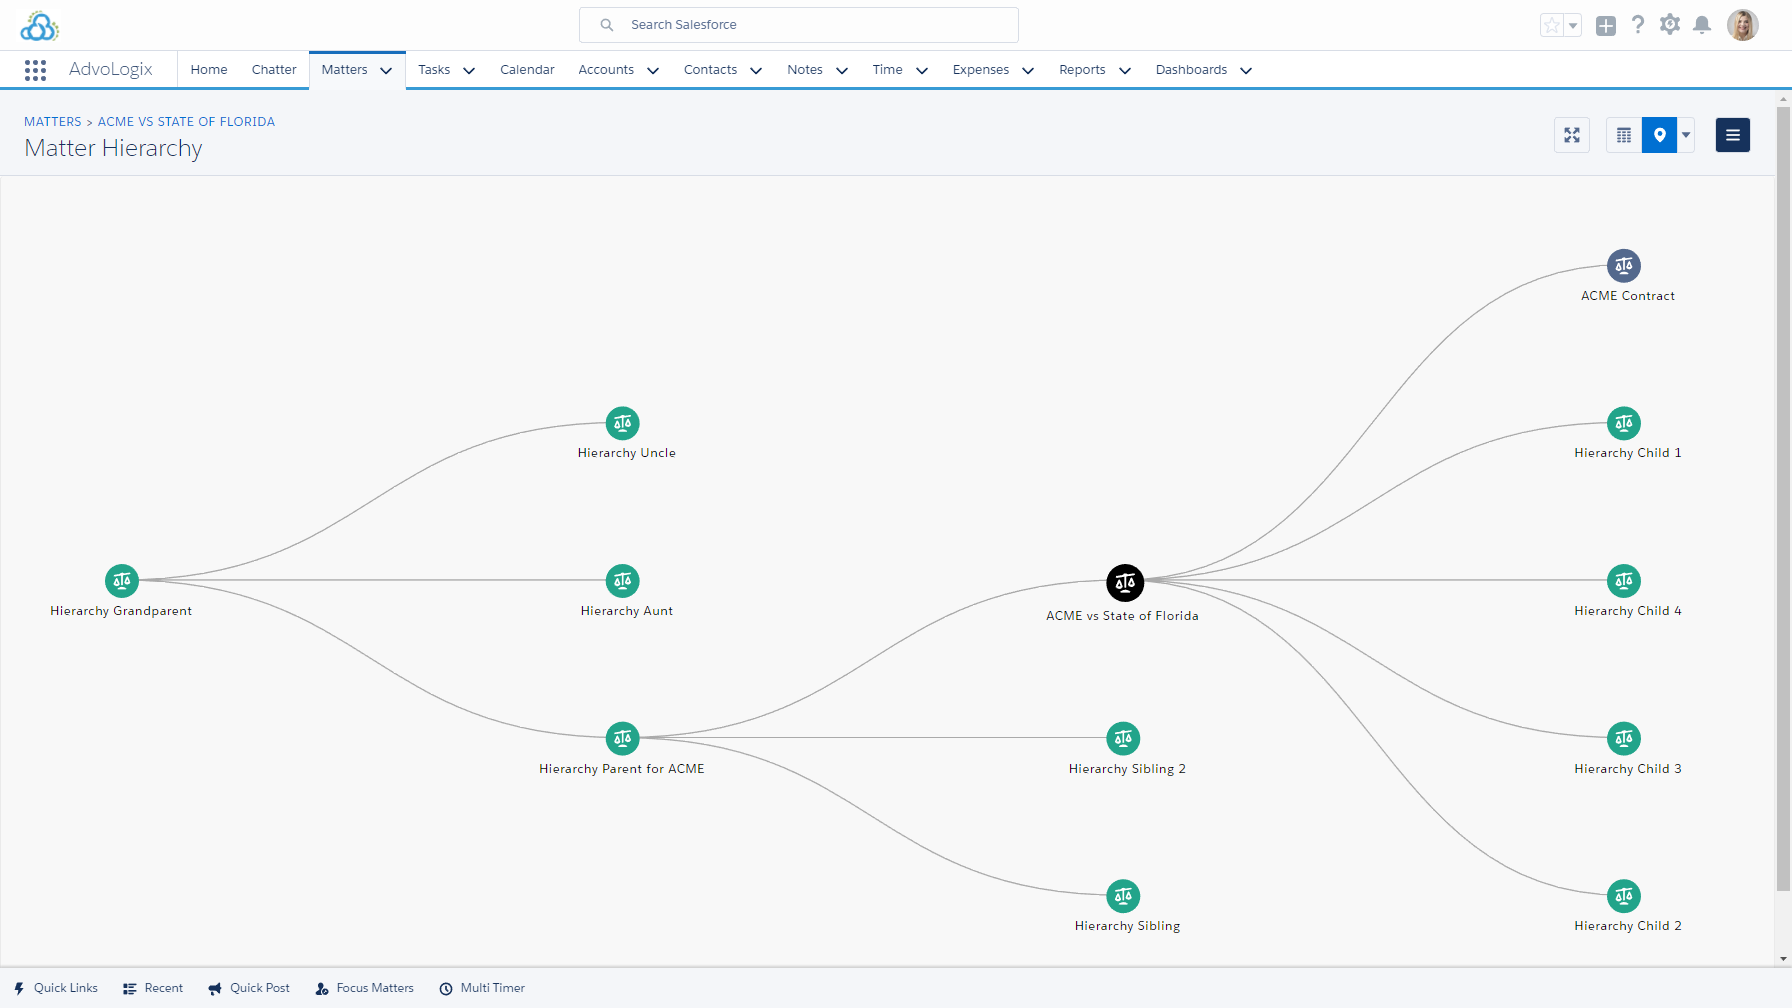This screenshot has width=1792, height=1008.
Task: Switch to table grid view
Action: pos(1624,135)
